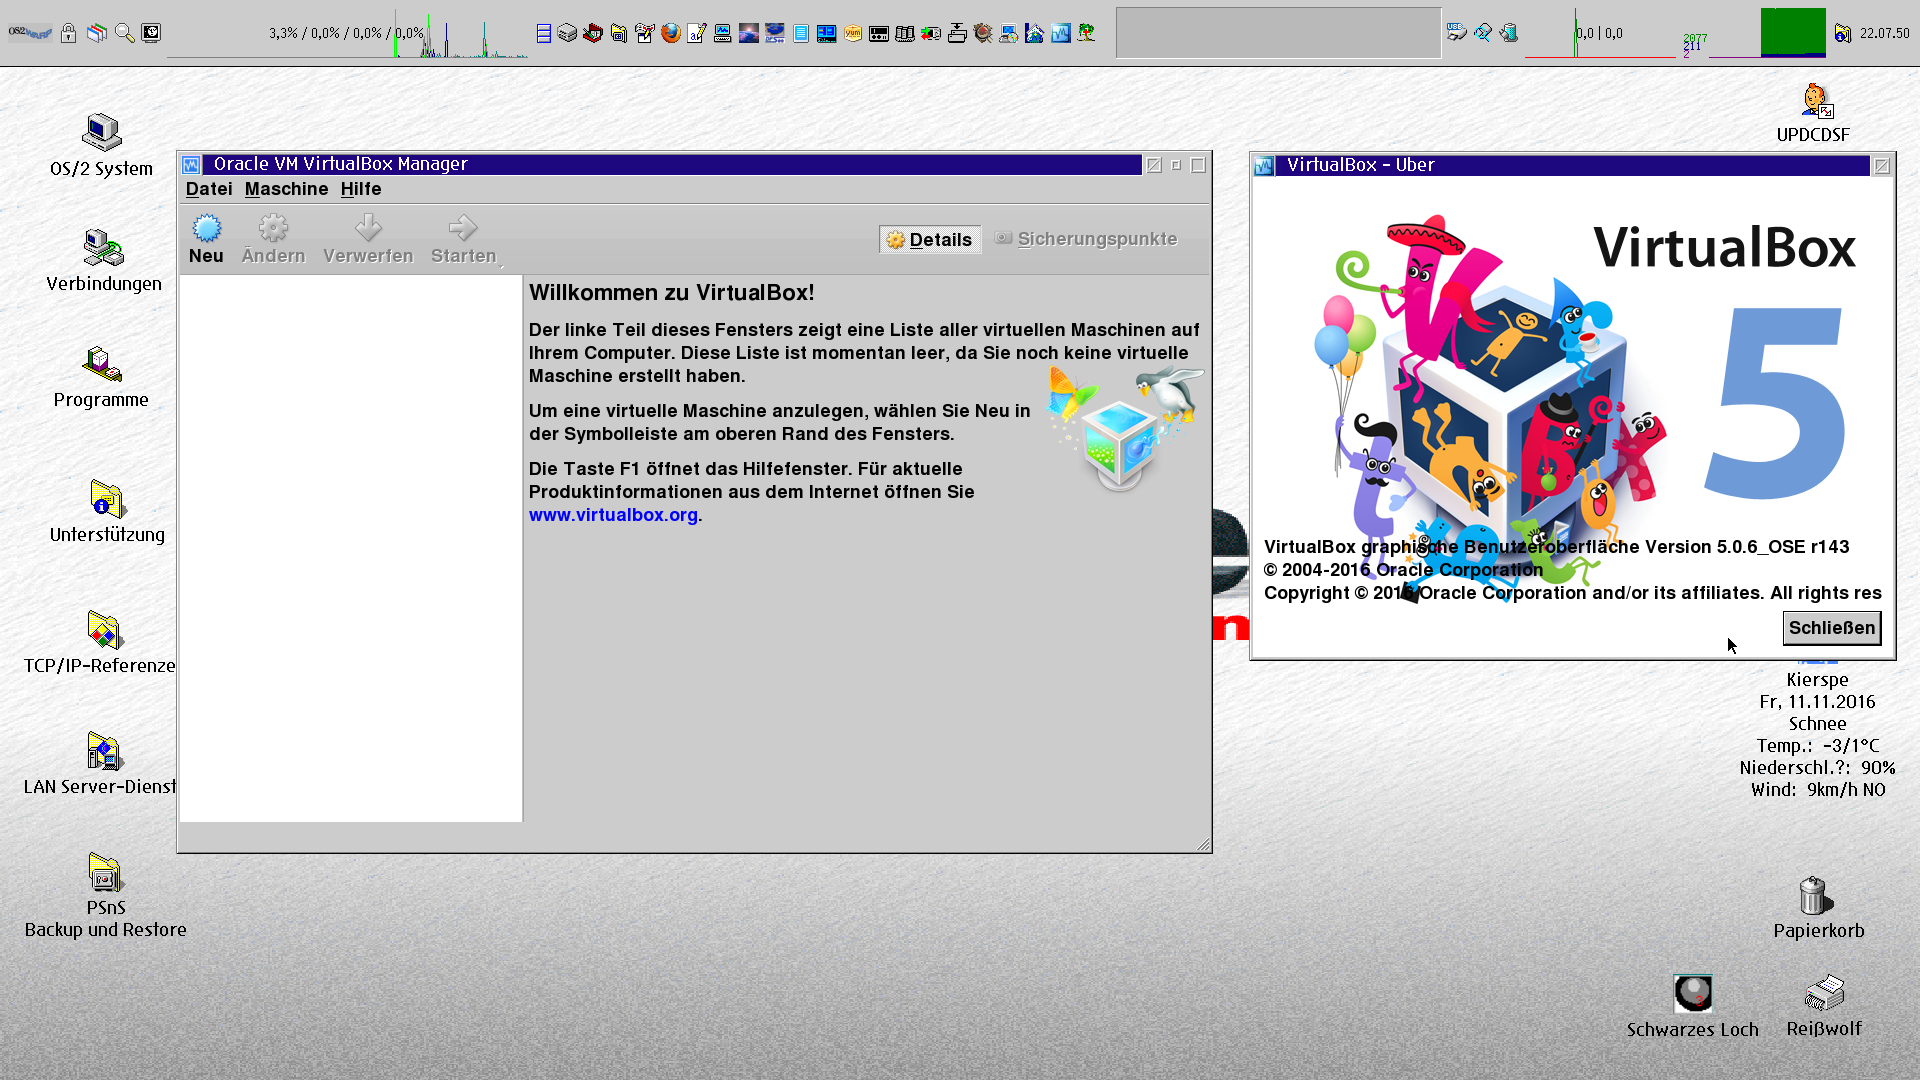Click the drives icon in WarpCenter
This screenshot has width=1920, height=1080.
[x=567, y=33]
